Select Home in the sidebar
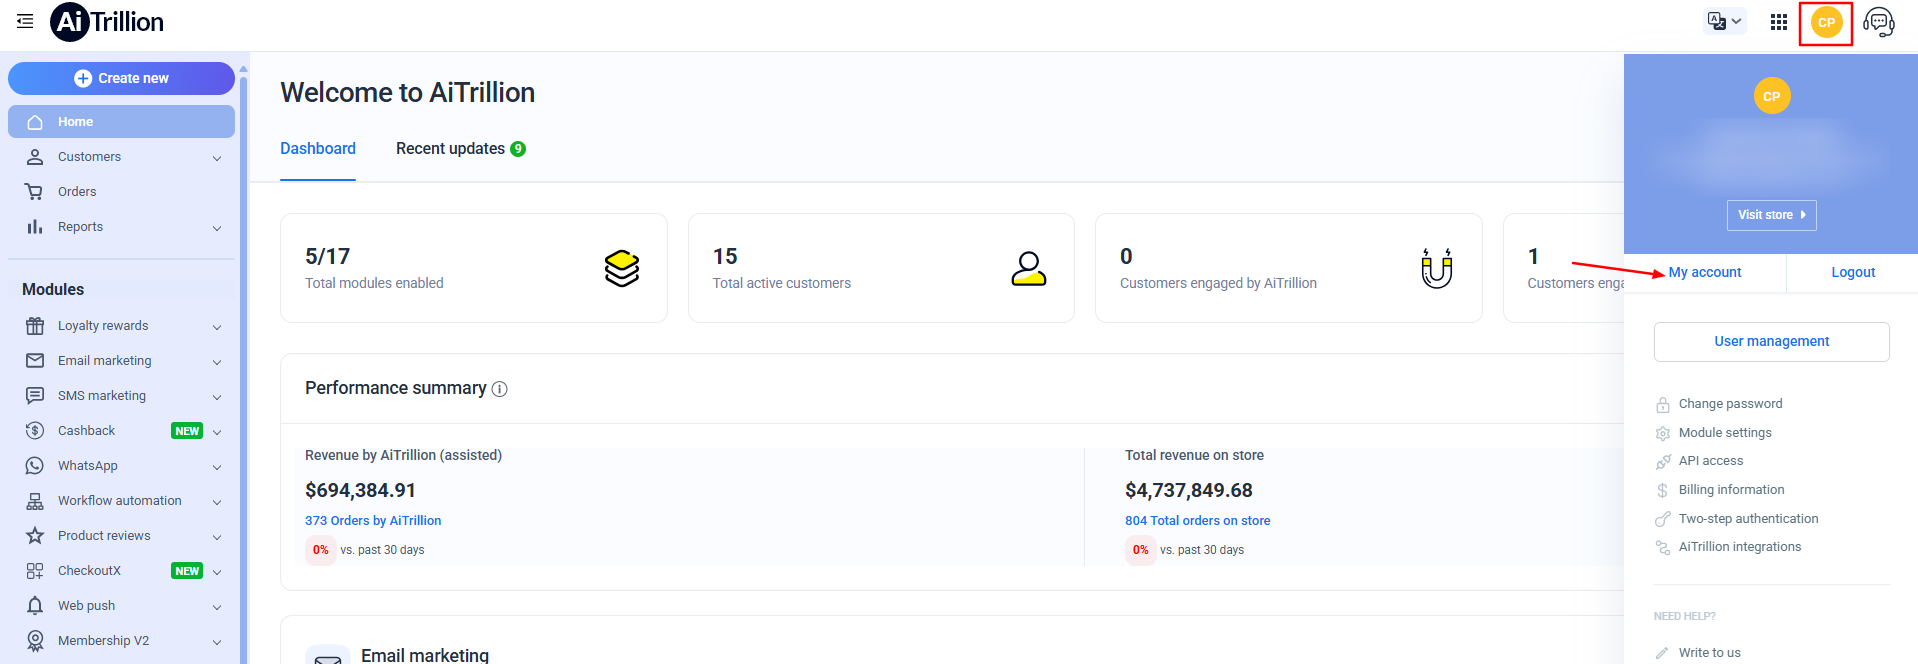 121,122
